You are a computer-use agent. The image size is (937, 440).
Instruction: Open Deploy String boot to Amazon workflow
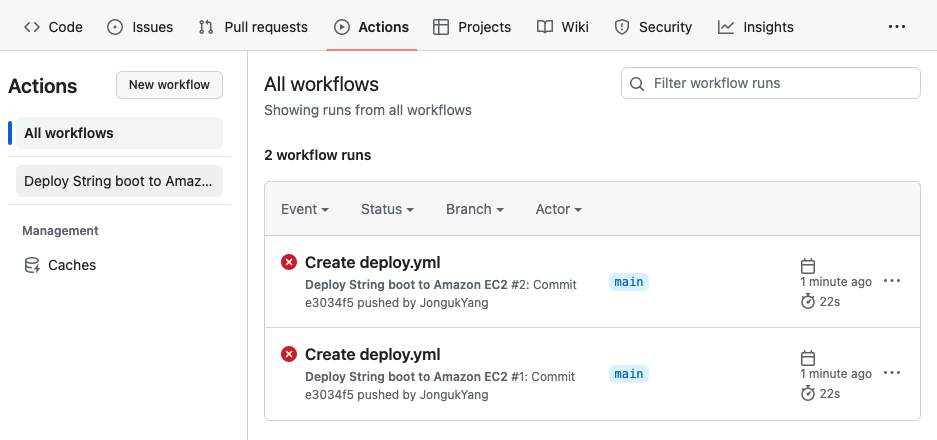[119, 181]
